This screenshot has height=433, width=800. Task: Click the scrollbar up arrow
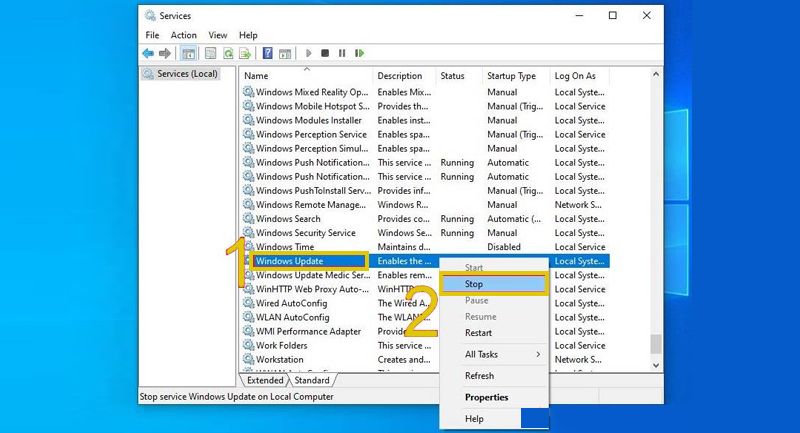656,74
